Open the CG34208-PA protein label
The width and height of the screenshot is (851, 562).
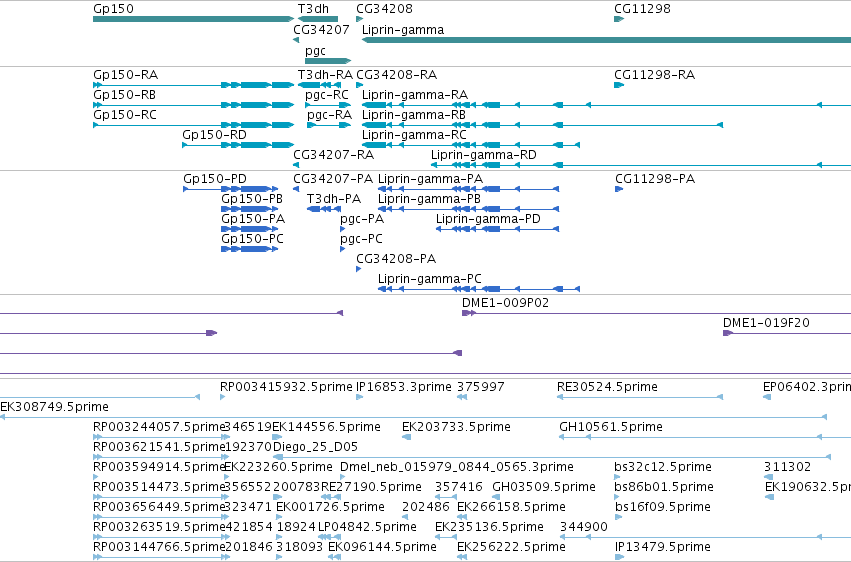click(396, 259)
